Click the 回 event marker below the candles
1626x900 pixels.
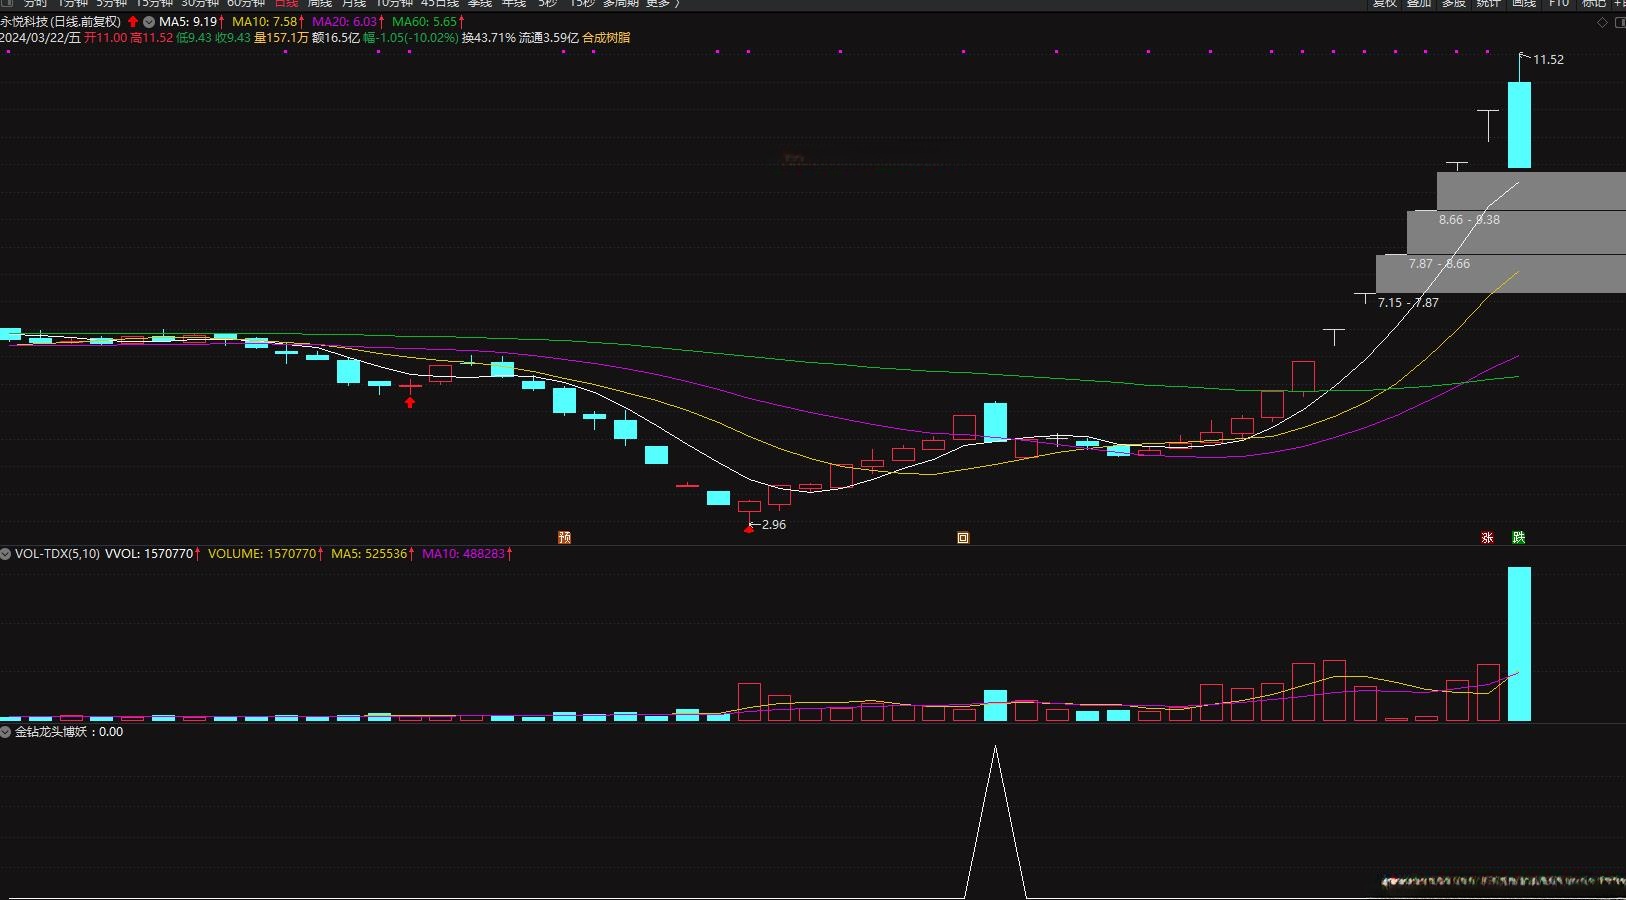tap(963, 538)
